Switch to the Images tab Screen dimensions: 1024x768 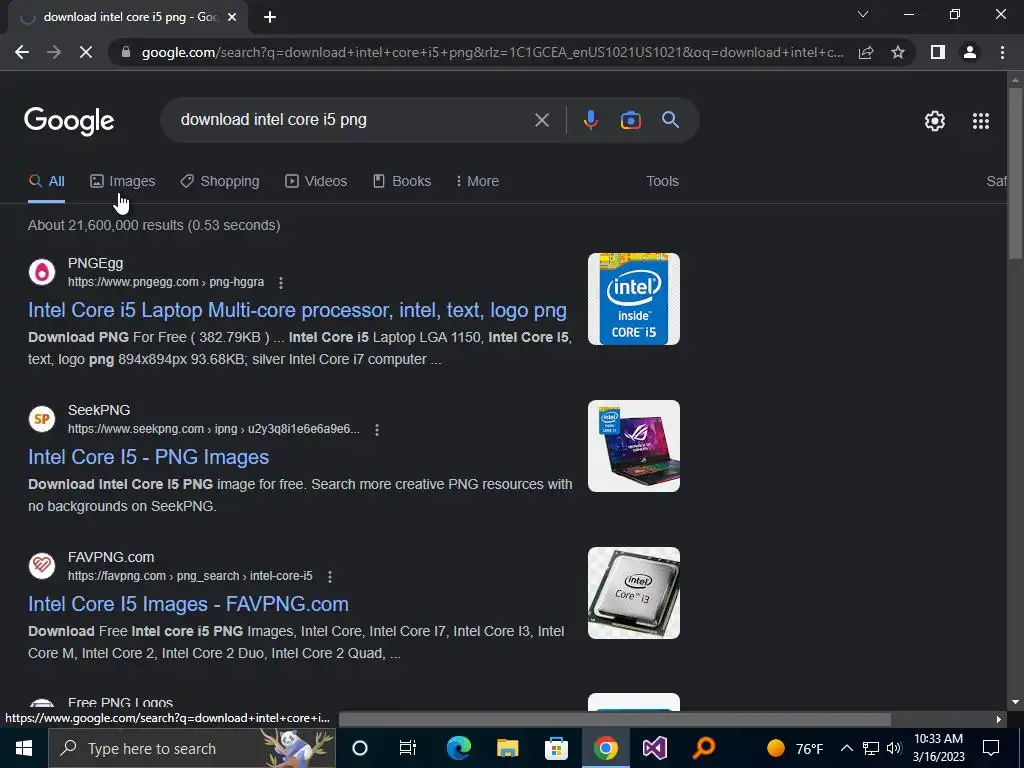[x=123, y=181]
